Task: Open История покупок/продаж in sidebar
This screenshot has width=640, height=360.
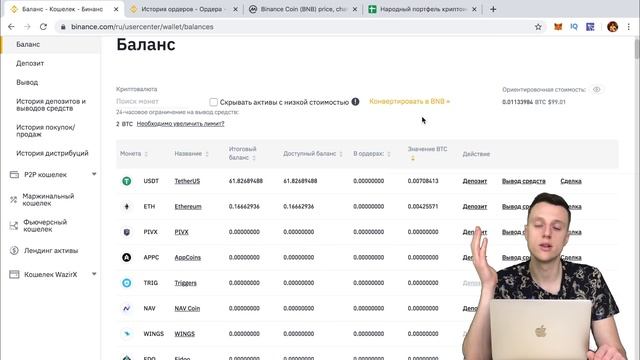Action: [46, 131]
